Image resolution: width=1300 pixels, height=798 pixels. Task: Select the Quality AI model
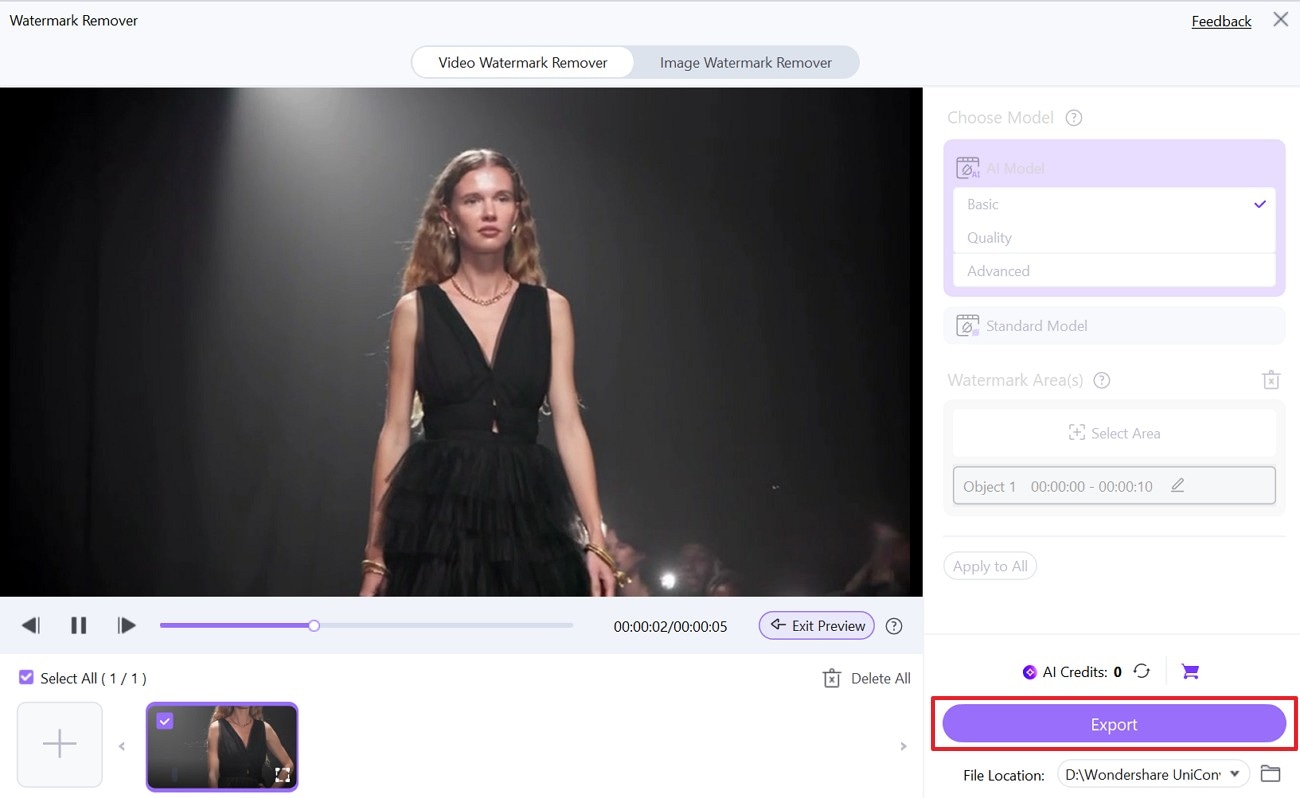[x=988, y=237]
